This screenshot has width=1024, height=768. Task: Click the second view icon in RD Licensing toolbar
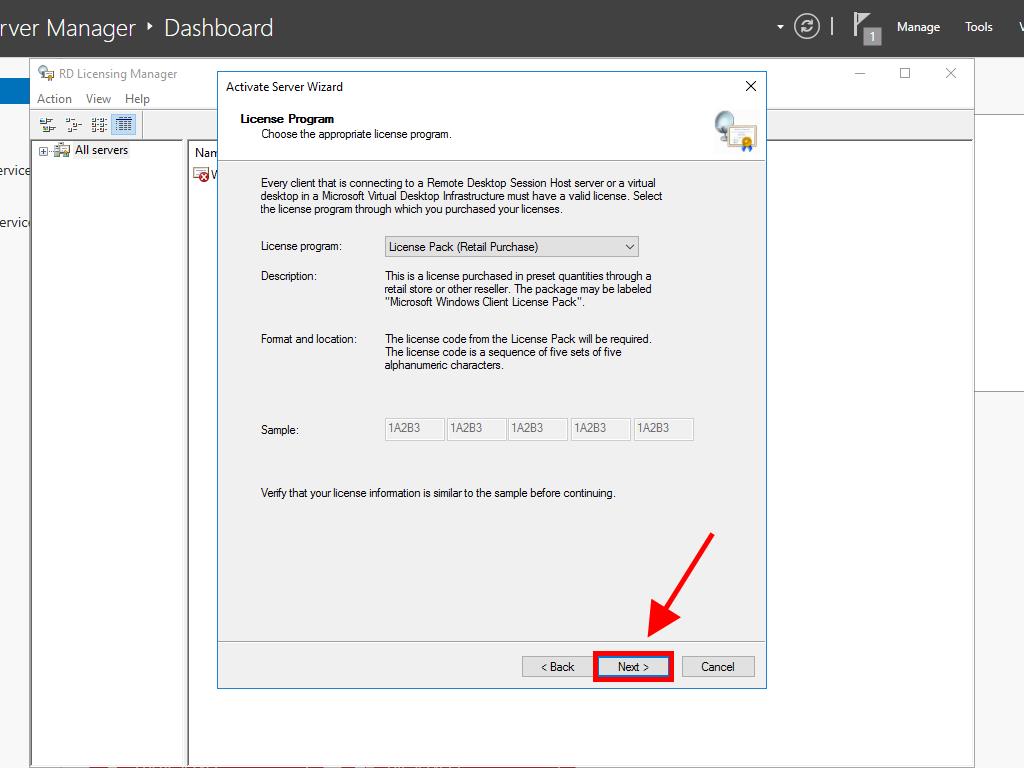click(73, 125)
